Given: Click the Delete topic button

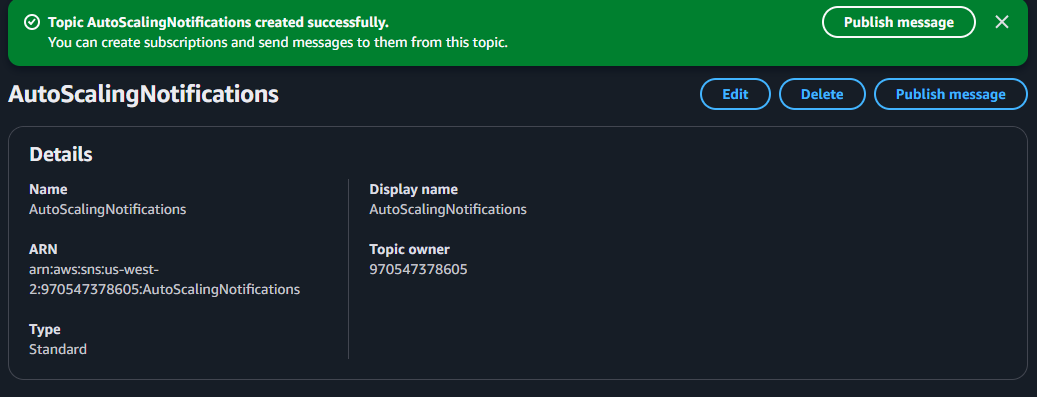Looking at the screenshot, I should coord(822,94).
